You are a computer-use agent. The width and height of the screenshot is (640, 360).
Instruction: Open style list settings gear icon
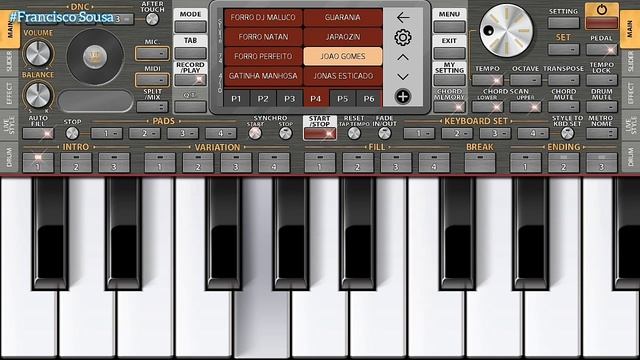(403, 37)
